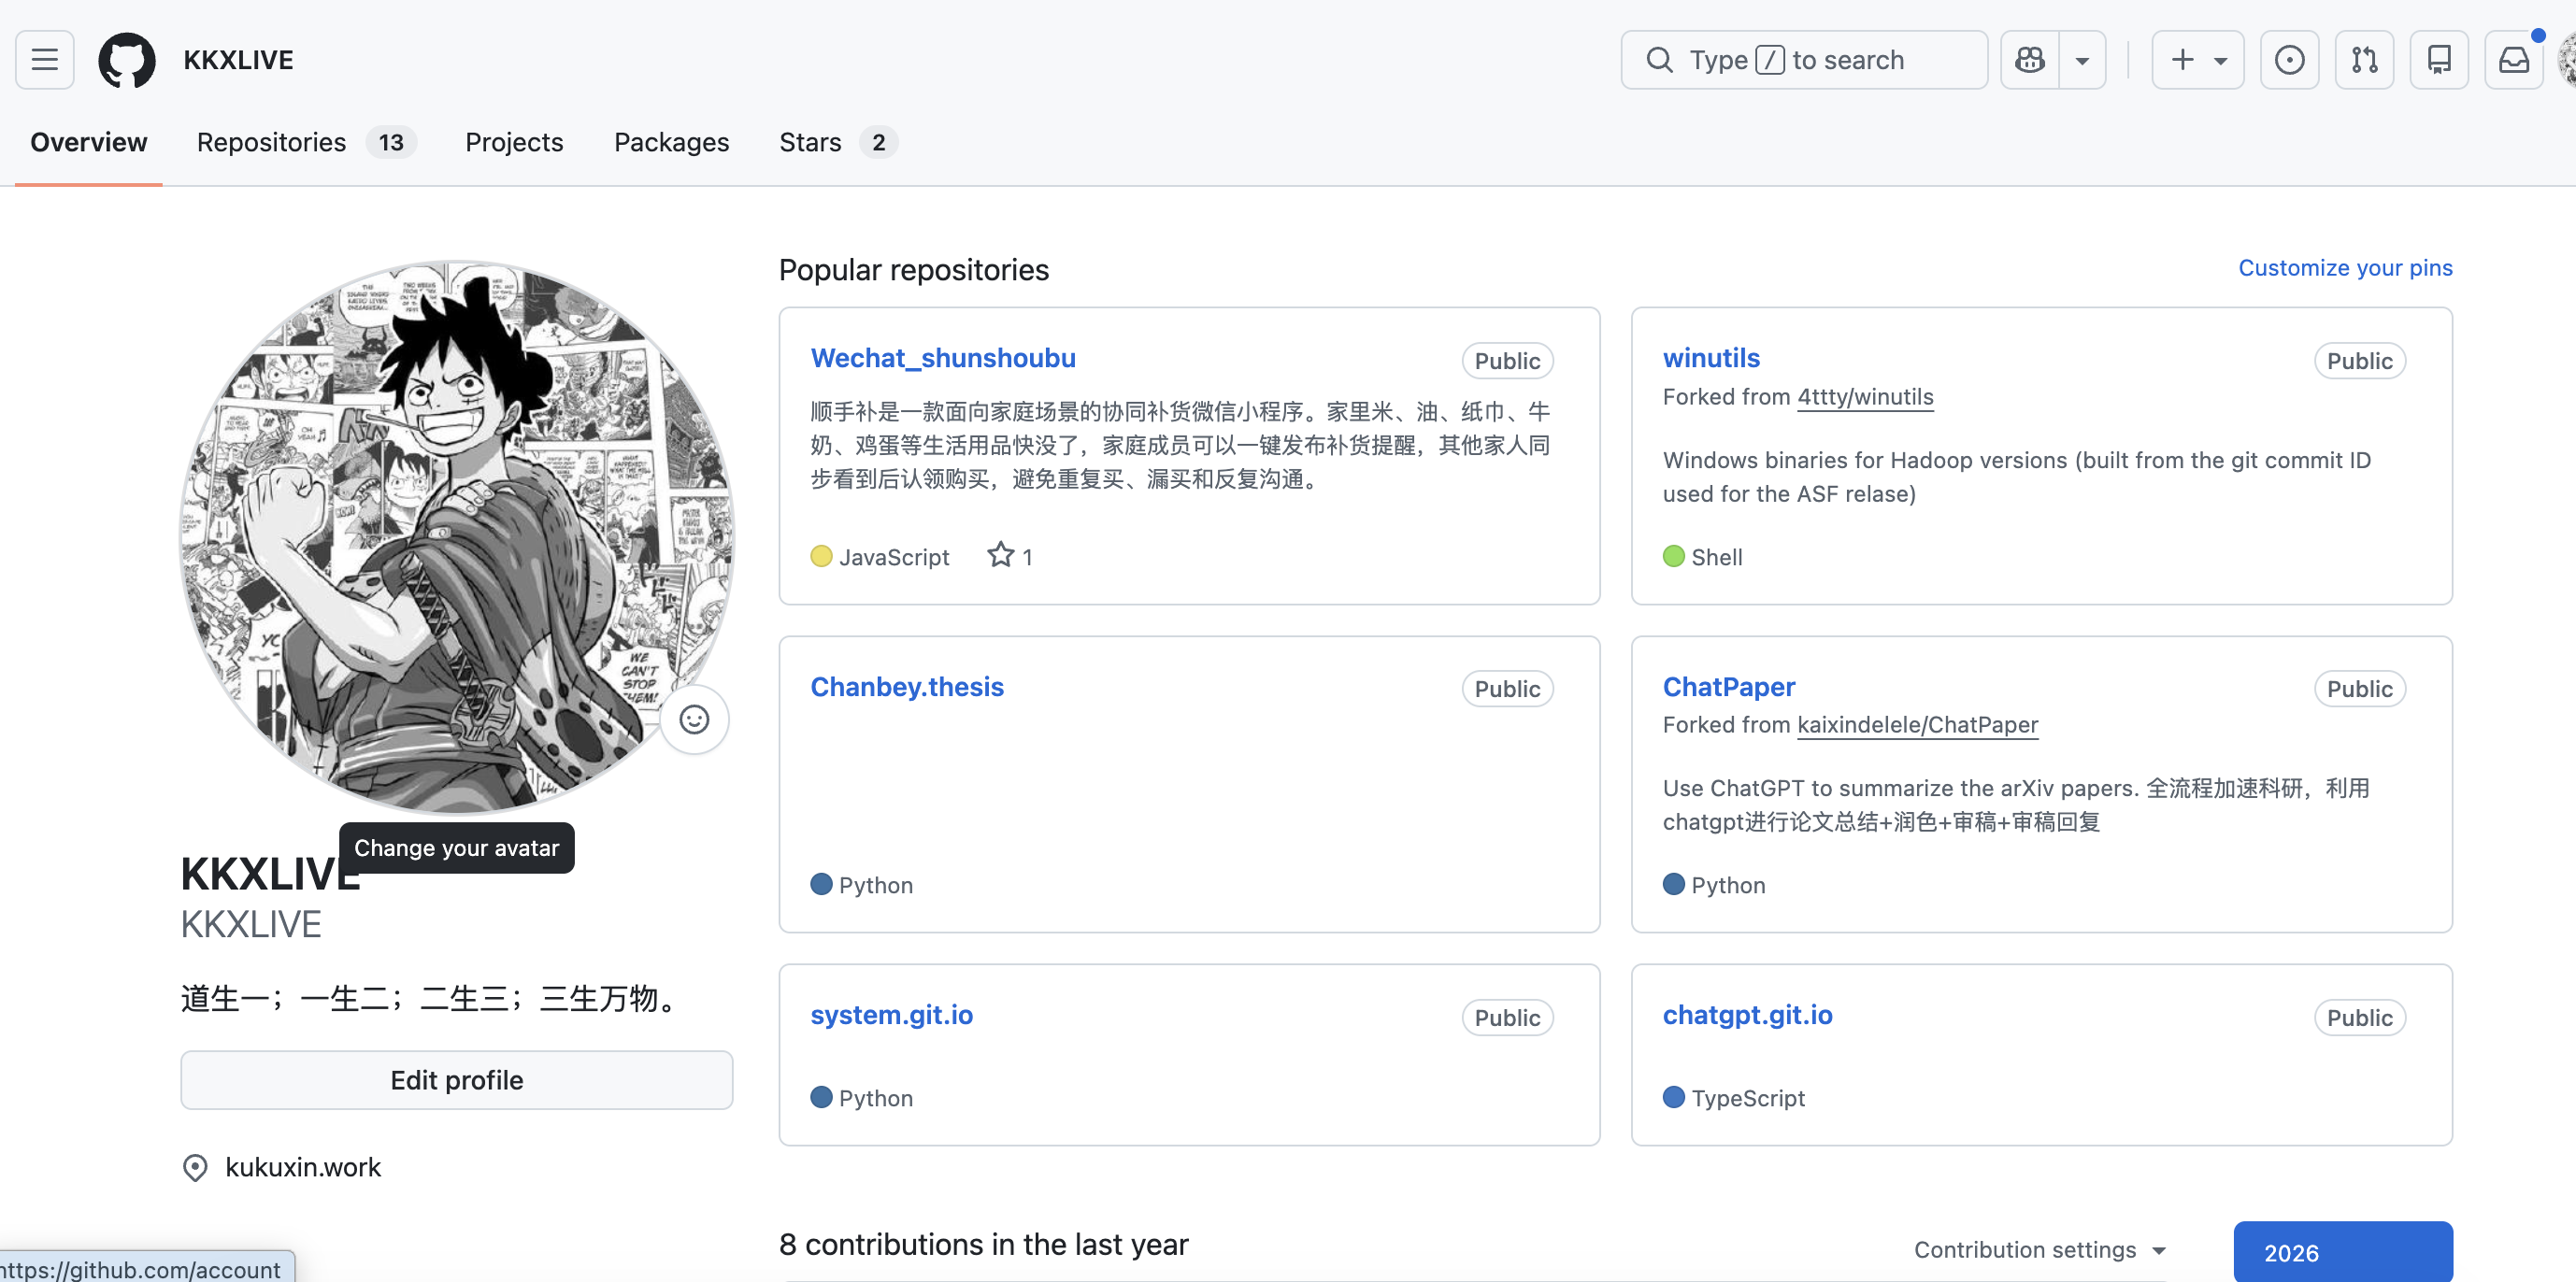Open the hamburger navigation menu
Image resolution: width=2576 pixels, height=1282 pixels.
44,60
